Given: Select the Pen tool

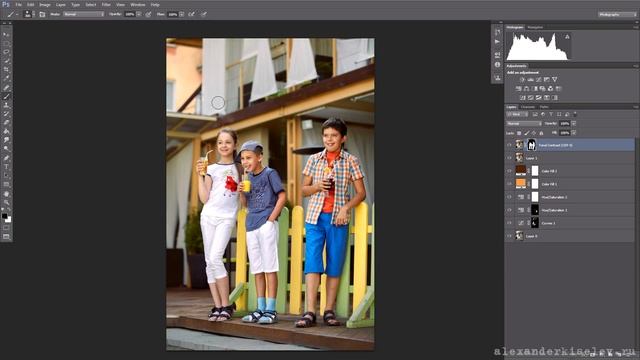Looking at the screenshot, I should 6,158.
